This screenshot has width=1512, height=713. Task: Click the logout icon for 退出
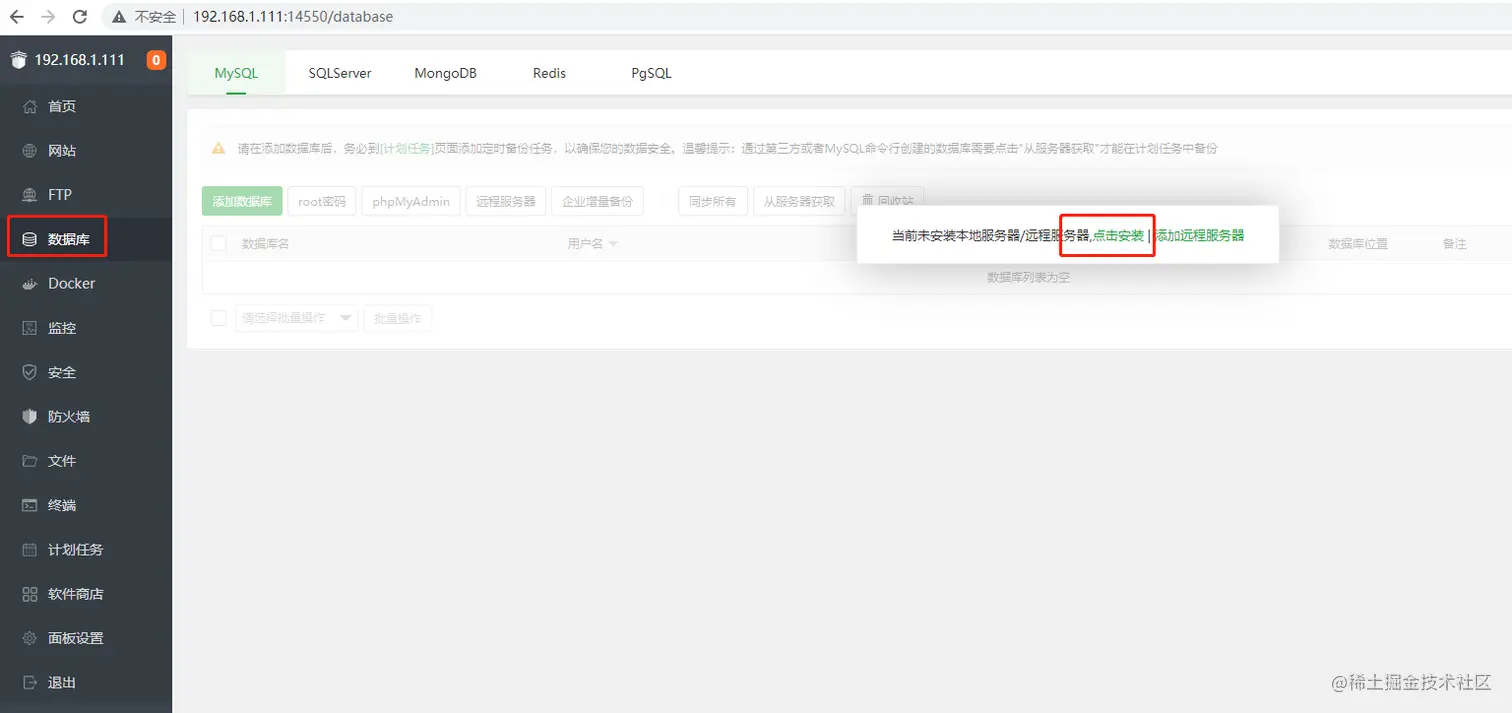tap(30, 683)
